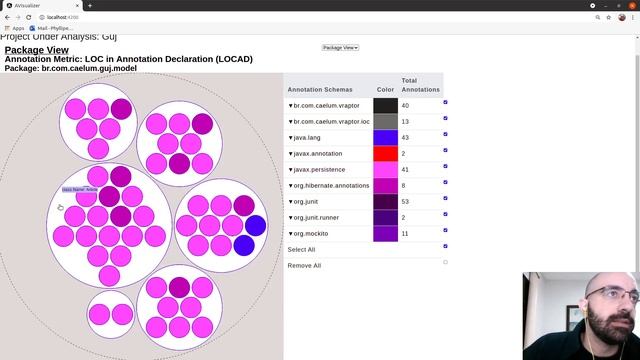Expand the br.com.caelum.vraptor schema row
The image size is (640, 360).
point(291,106)
